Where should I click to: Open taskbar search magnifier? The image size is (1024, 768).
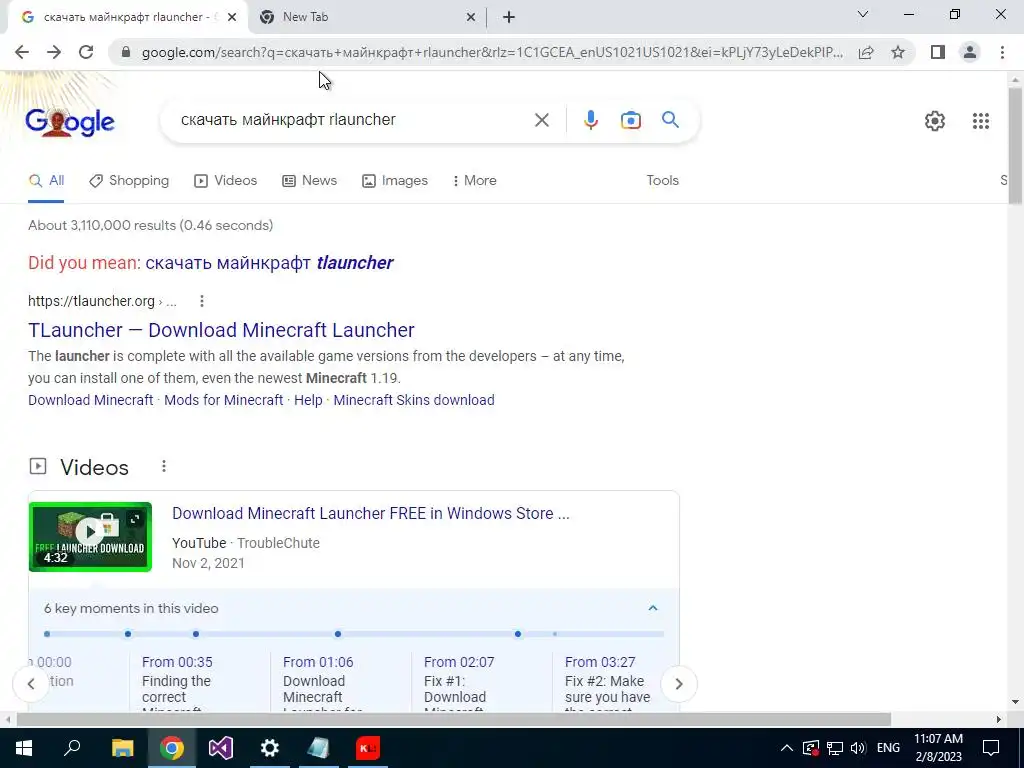point(72,748)
